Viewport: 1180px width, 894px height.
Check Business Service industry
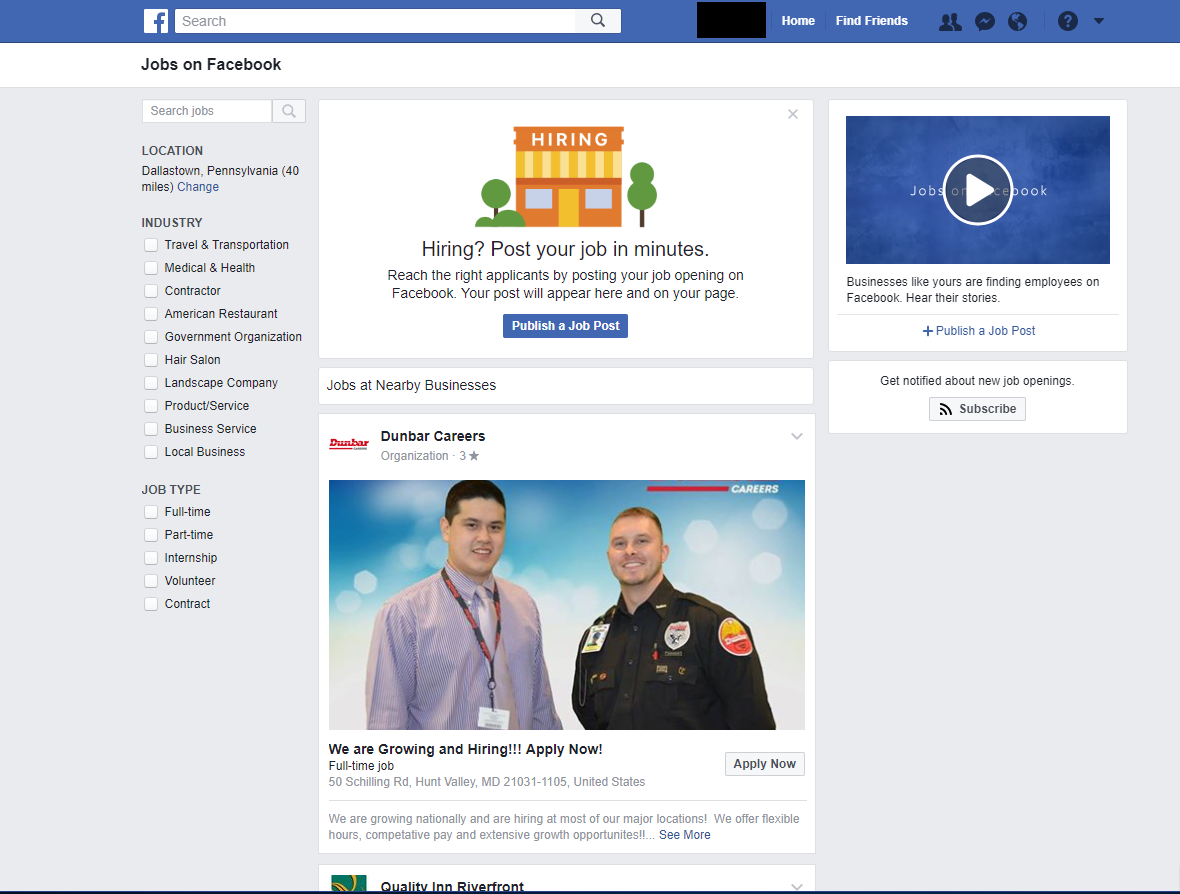coord(151,429)
